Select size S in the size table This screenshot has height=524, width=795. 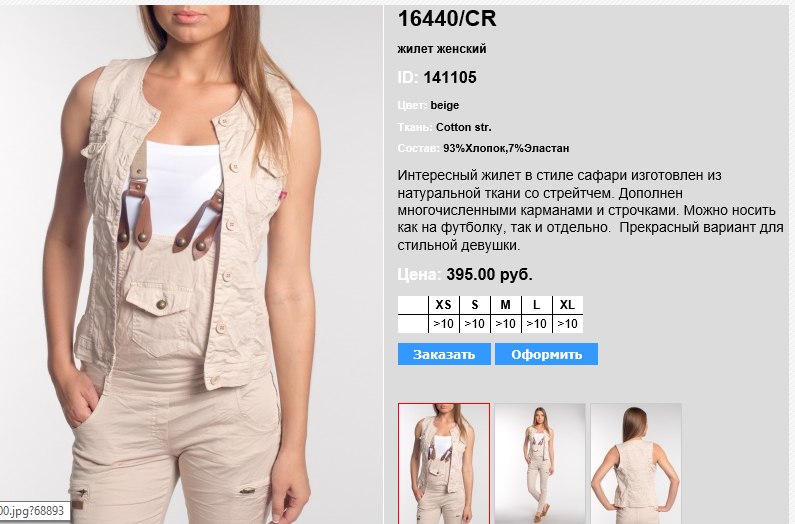coord(475,305)
